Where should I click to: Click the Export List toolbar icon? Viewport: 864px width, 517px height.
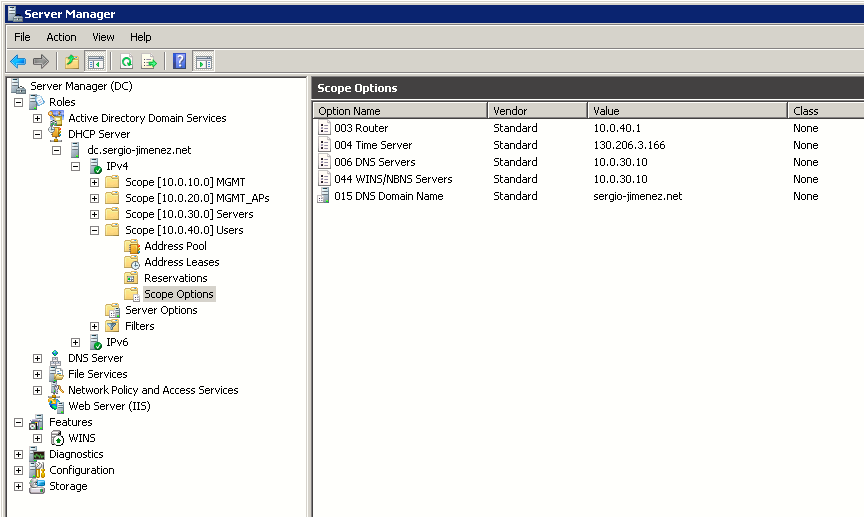[149, 61]
